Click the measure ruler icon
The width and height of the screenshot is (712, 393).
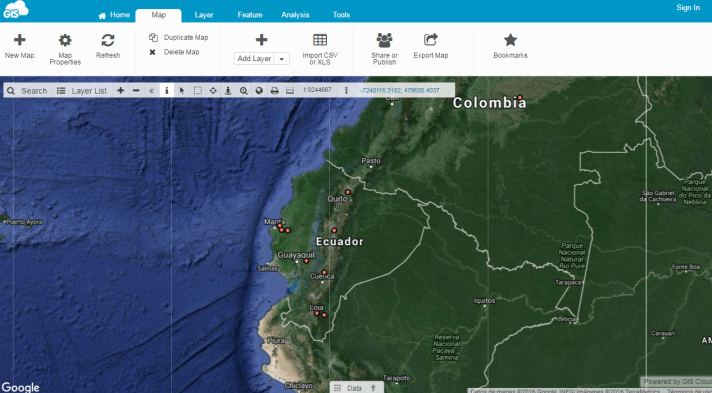(x=290, y=90)
